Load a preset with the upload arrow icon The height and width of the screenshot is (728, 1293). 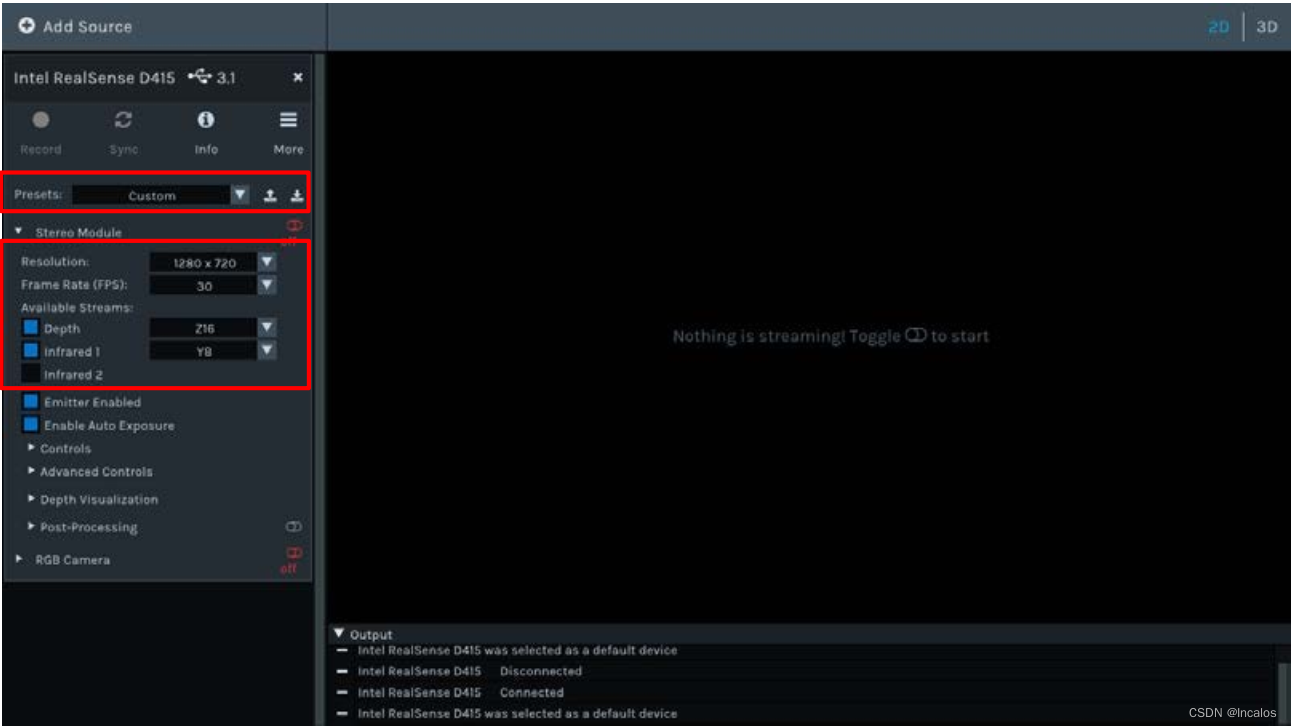tap(270, 196)
